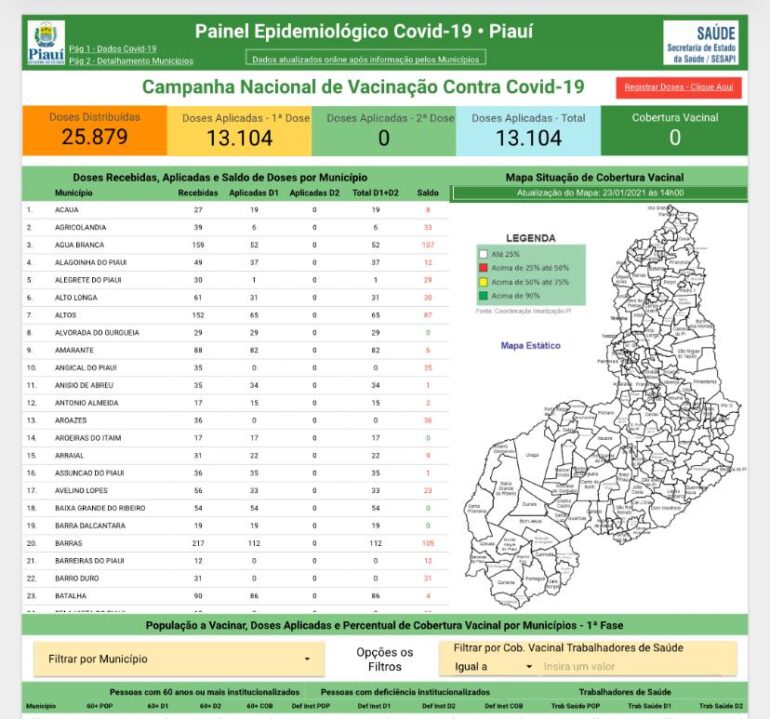
Task: Select the Cobertura Vacinal green scorecard
Action: pos(675,130)
